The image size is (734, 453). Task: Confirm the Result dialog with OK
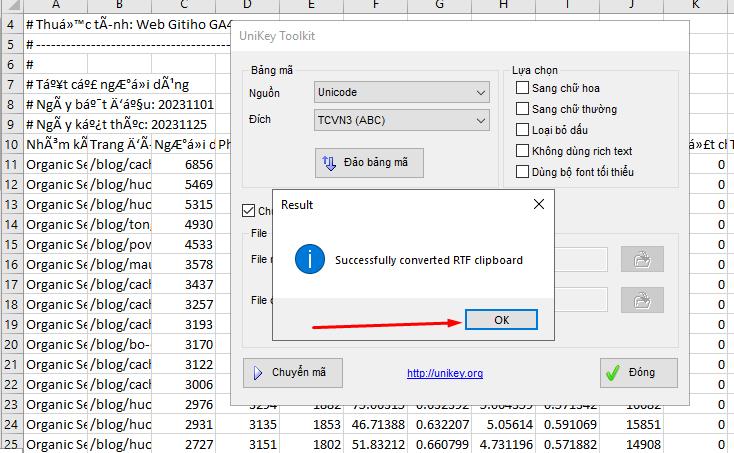501,320
